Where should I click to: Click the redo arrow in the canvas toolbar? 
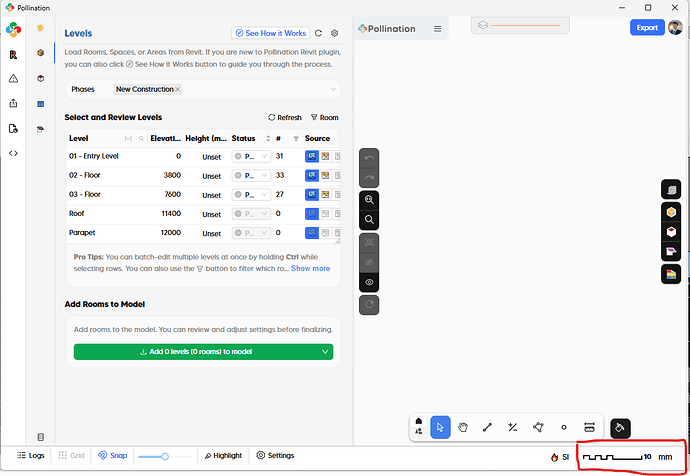(369, 177)
